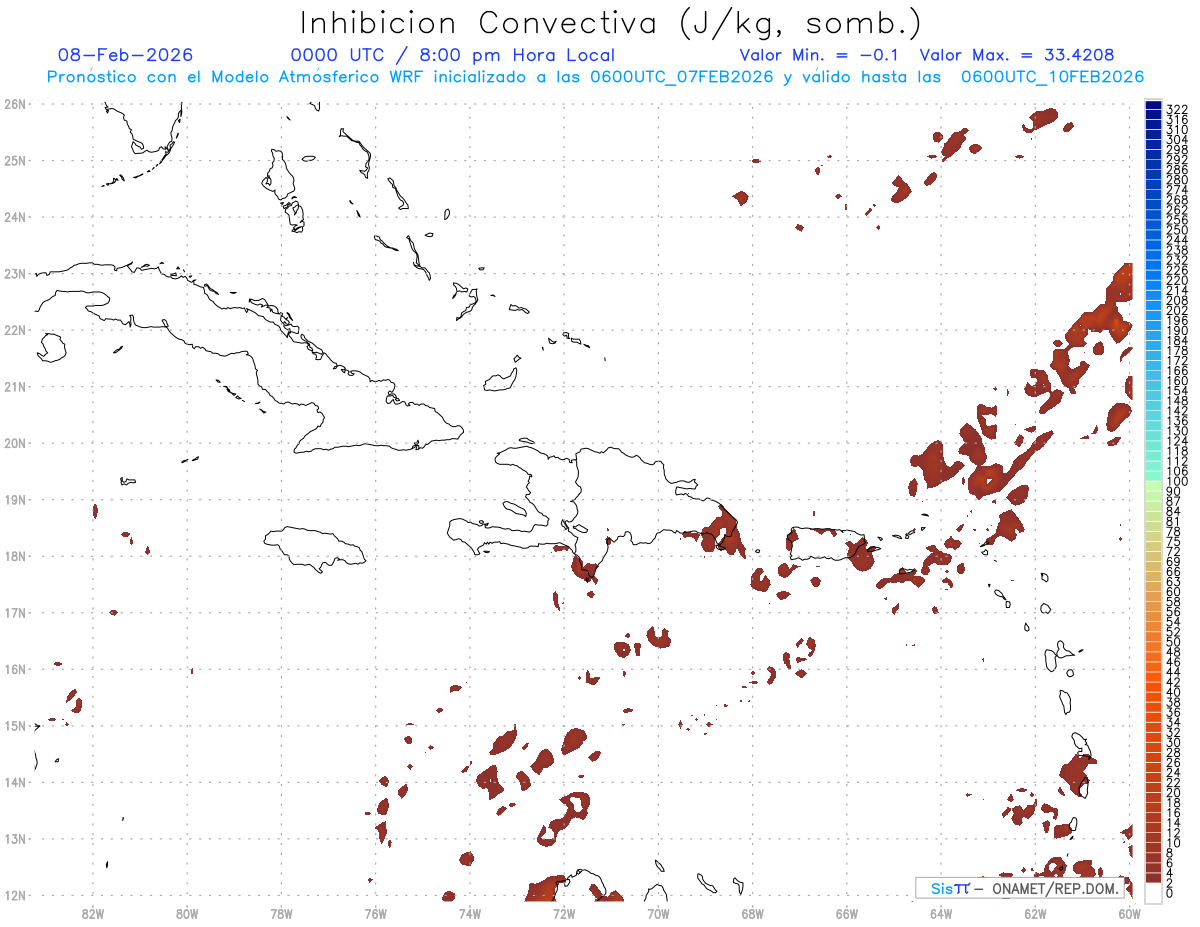Click the 62W longitude label
This screenshot has width=1200, height=927.
(x=1035, y=913)
